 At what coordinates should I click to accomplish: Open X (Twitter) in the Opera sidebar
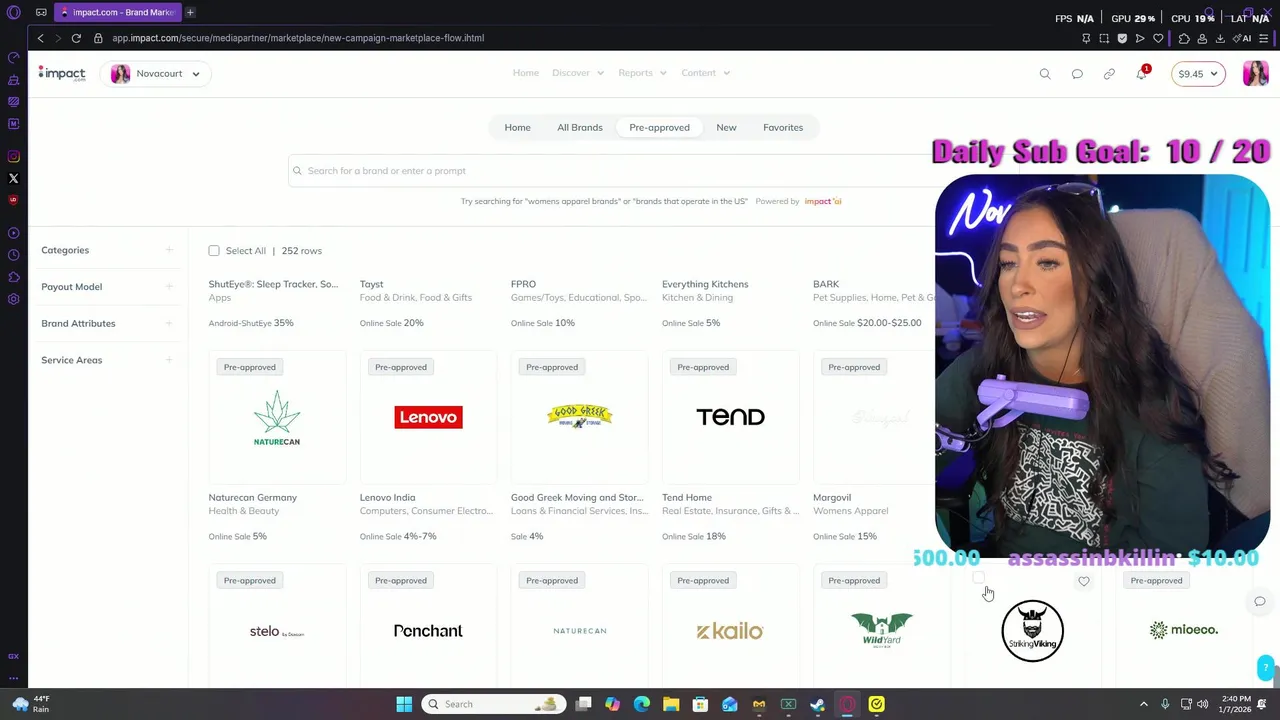click(13, 178)
